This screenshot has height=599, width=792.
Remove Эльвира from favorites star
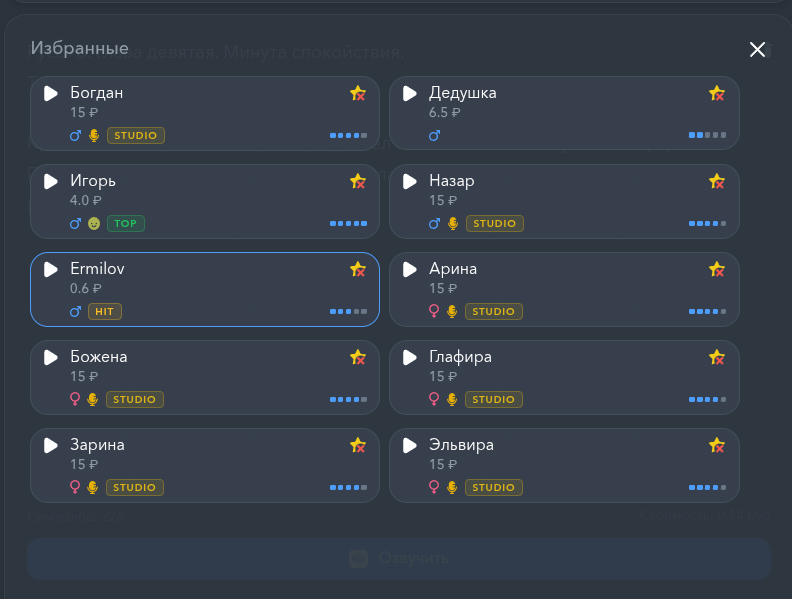coord(717,445)
